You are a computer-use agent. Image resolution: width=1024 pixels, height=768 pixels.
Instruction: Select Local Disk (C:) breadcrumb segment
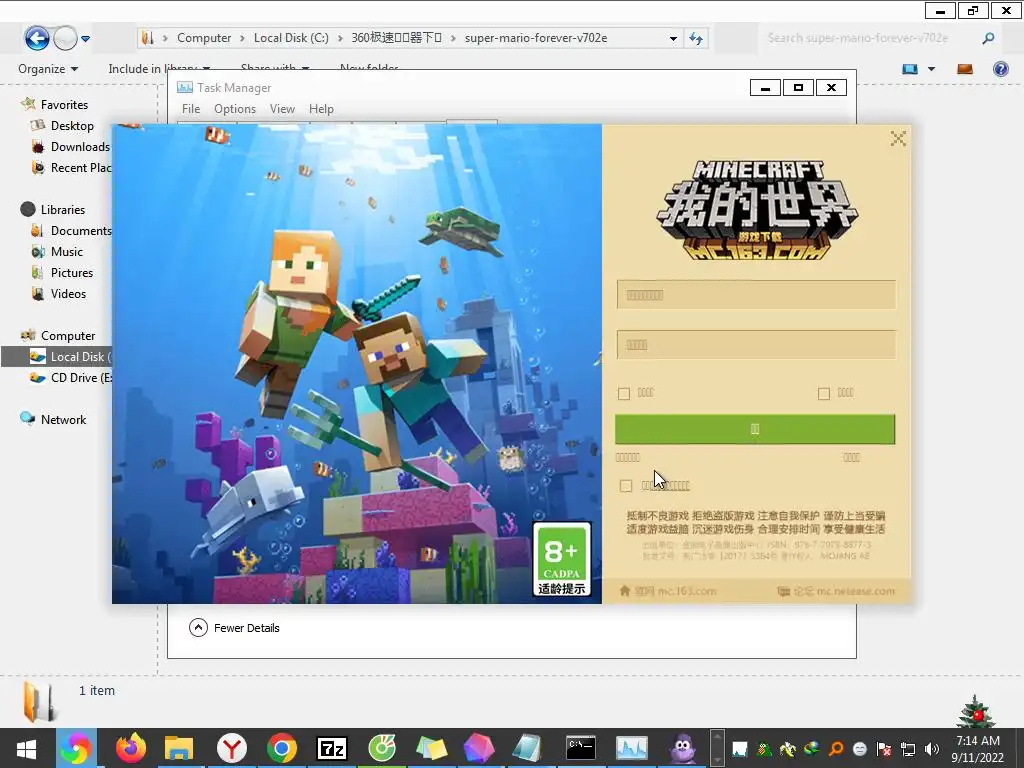point(291,38)
